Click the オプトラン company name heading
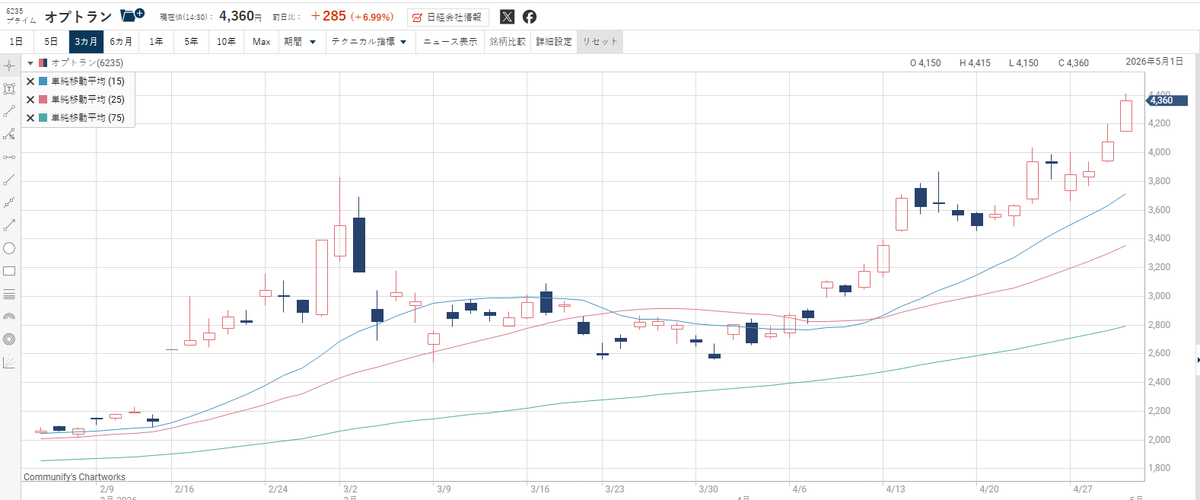This screenshot has width=1200, height=500. pos(78,17)
